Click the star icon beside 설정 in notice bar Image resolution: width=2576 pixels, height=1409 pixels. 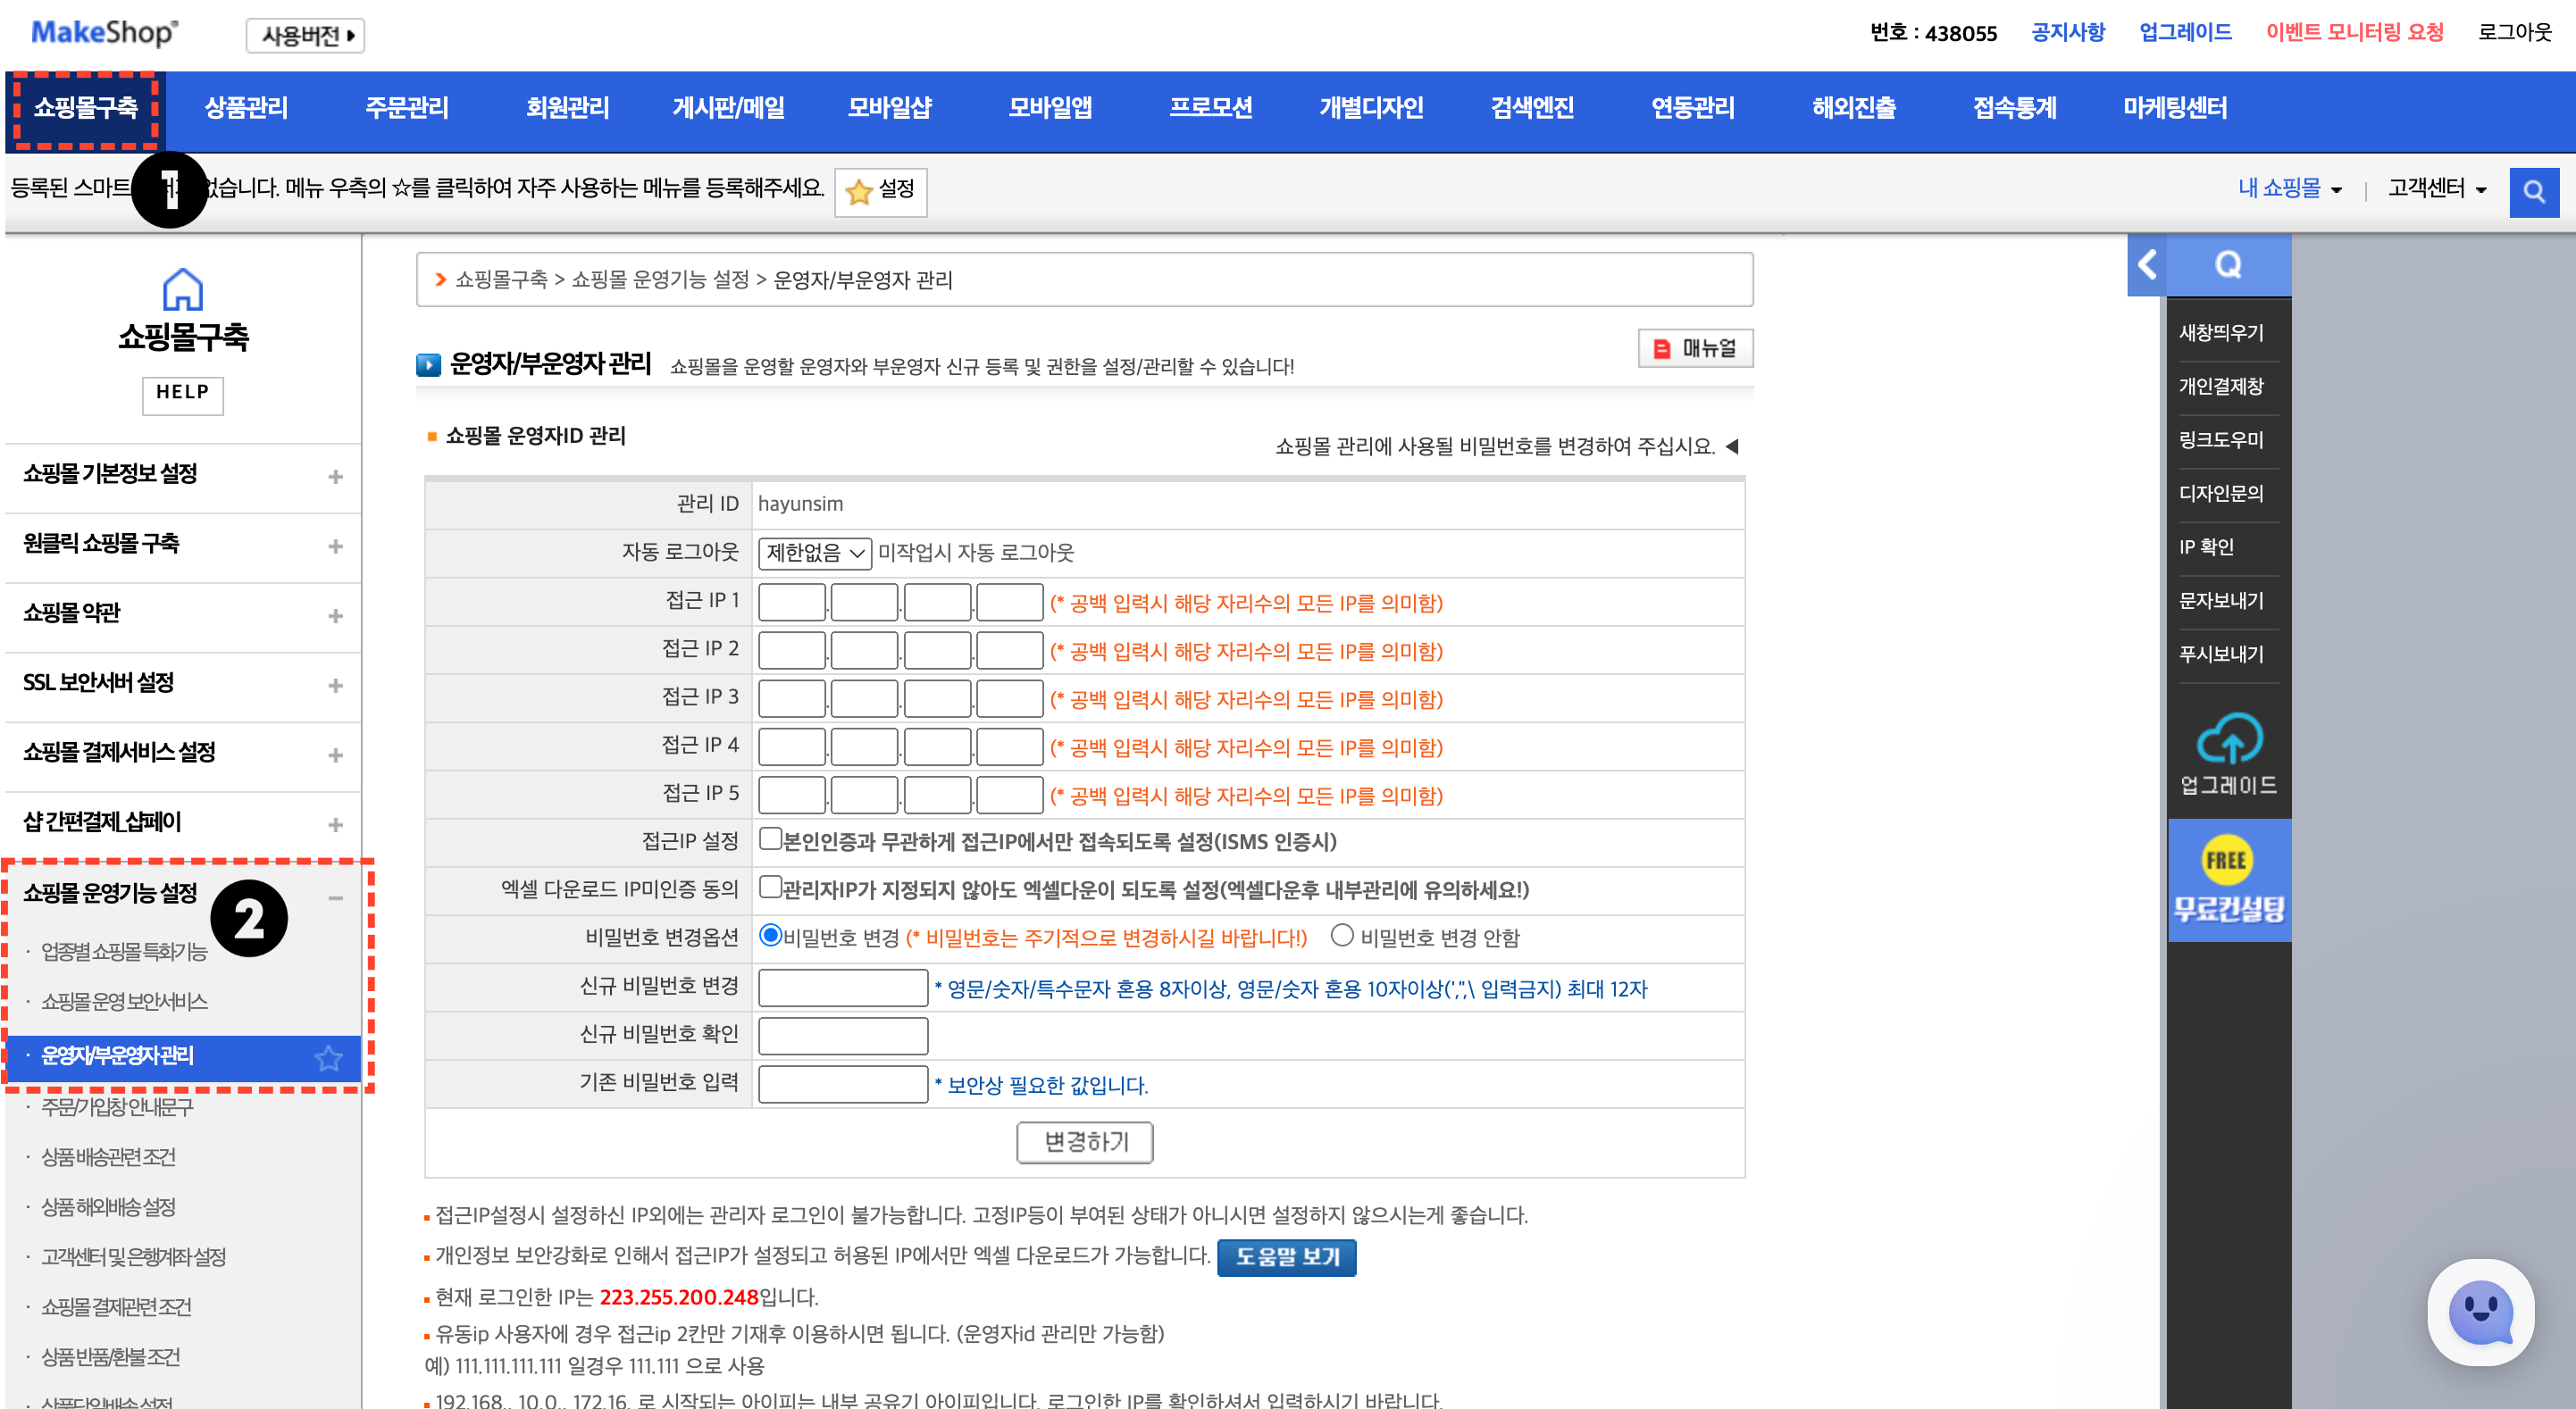858,192
